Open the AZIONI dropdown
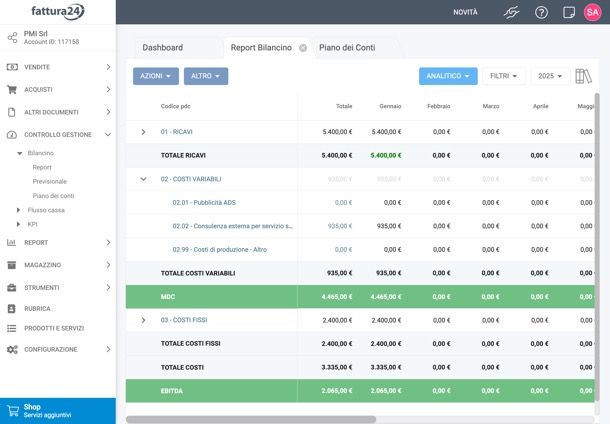Image resolution: width=610 pixels, height=424 pixels. [156, 76]
